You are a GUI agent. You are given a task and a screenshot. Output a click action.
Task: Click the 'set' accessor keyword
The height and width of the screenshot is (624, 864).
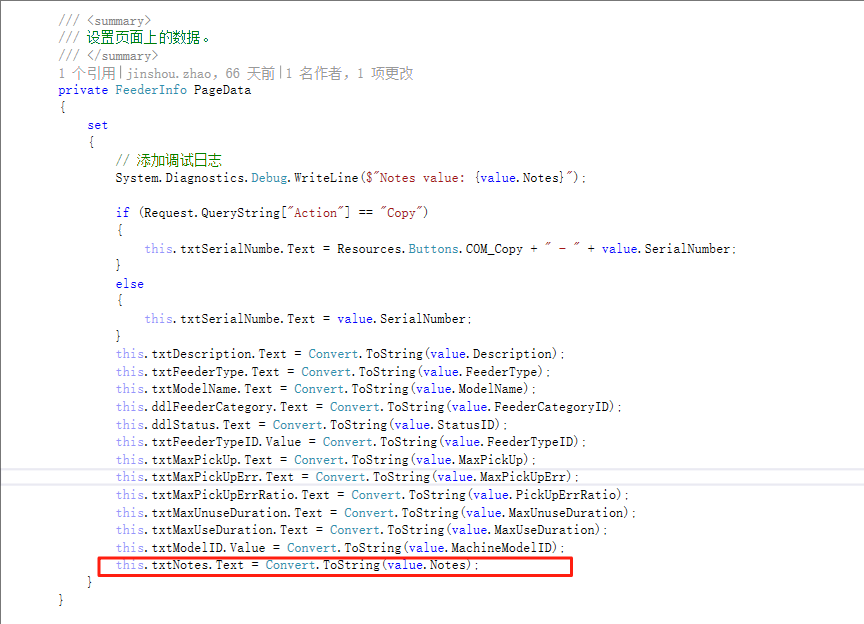98,125
